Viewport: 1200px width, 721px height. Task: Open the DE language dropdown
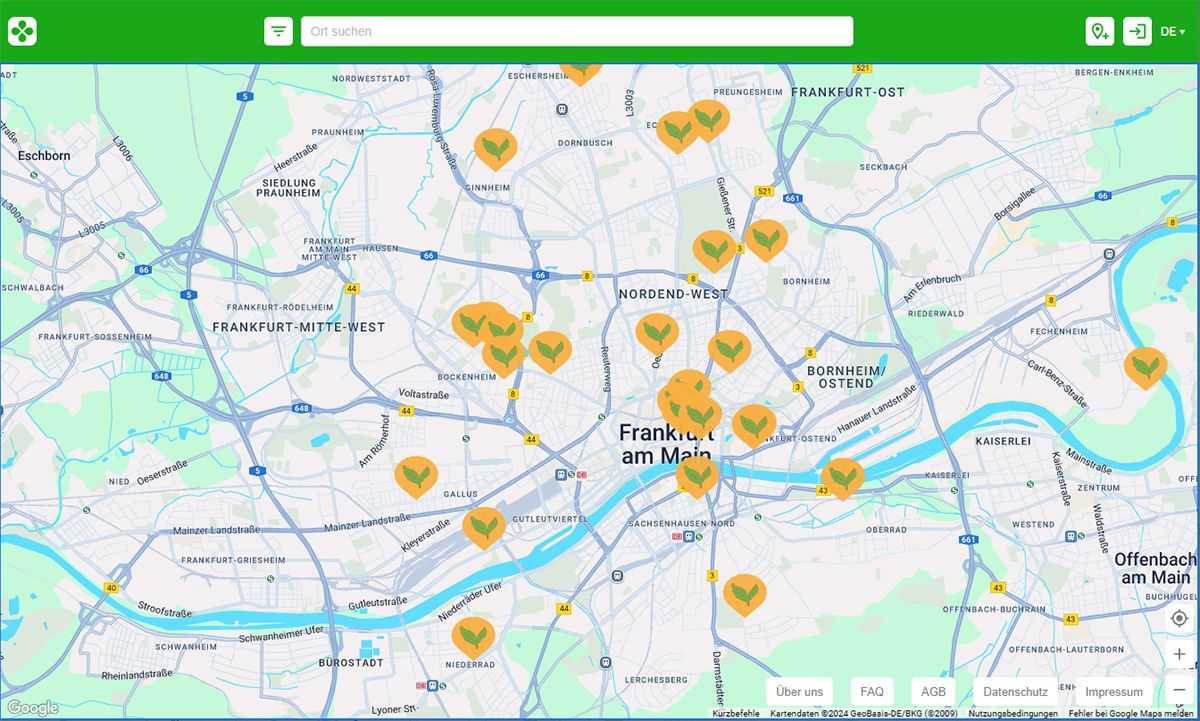[1172, 31]
